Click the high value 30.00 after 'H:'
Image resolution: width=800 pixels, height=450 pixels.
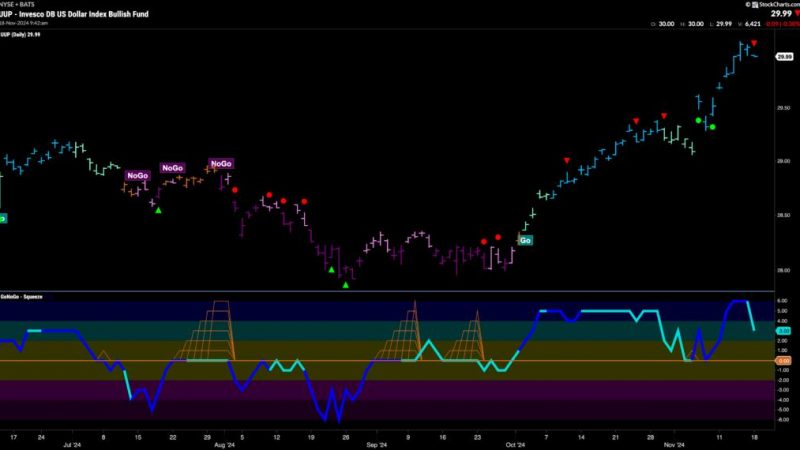(x=695, y=24)
